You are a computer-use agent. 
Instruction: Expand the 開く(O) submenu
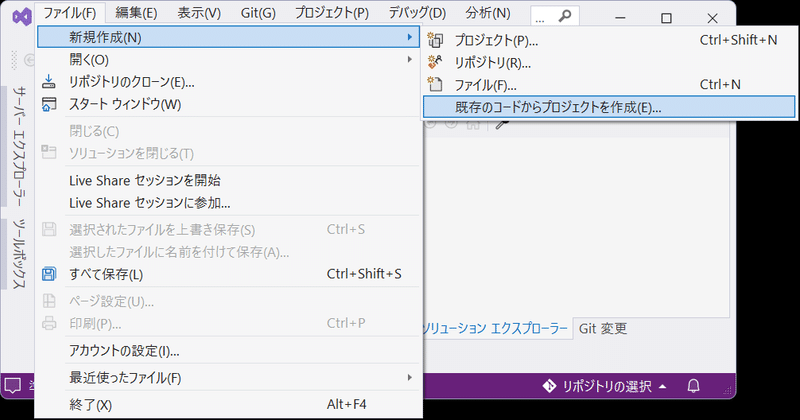pos(228,60)
